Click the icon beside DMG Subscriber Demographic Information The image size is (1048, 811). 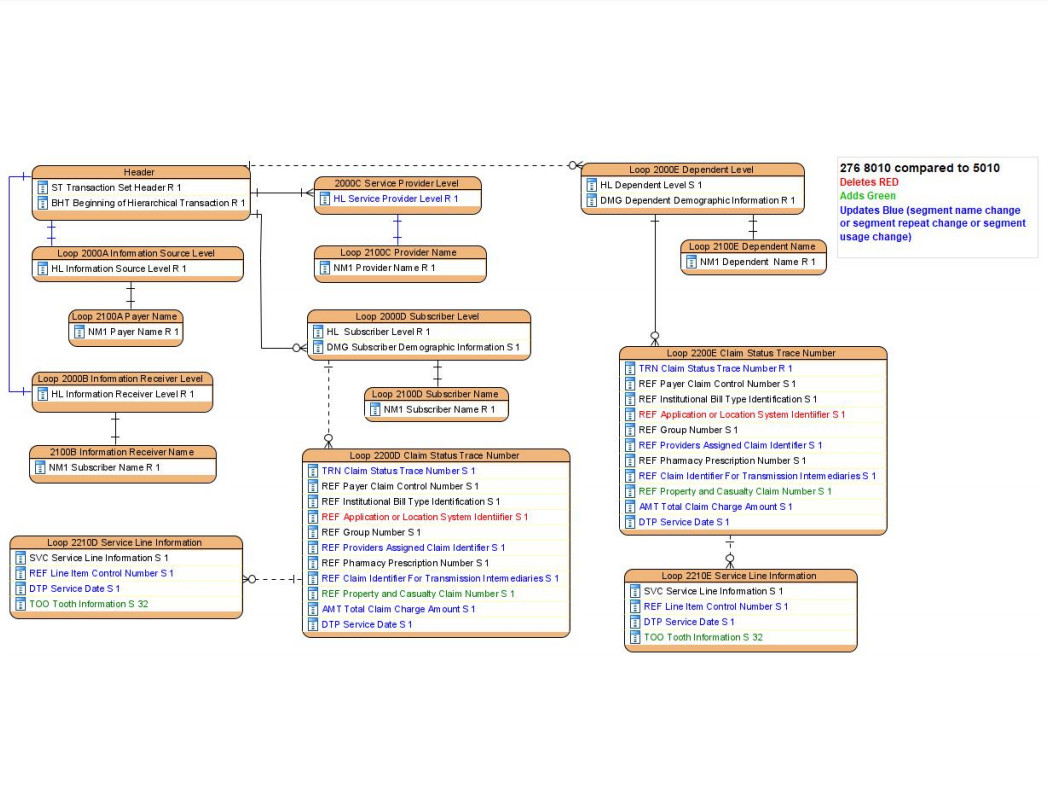(317, 347)
